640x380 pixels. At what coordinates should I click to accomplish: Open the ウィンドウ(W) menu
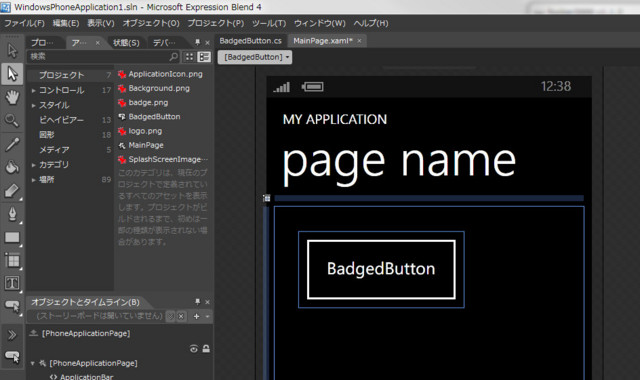click(x=320, y=23)
